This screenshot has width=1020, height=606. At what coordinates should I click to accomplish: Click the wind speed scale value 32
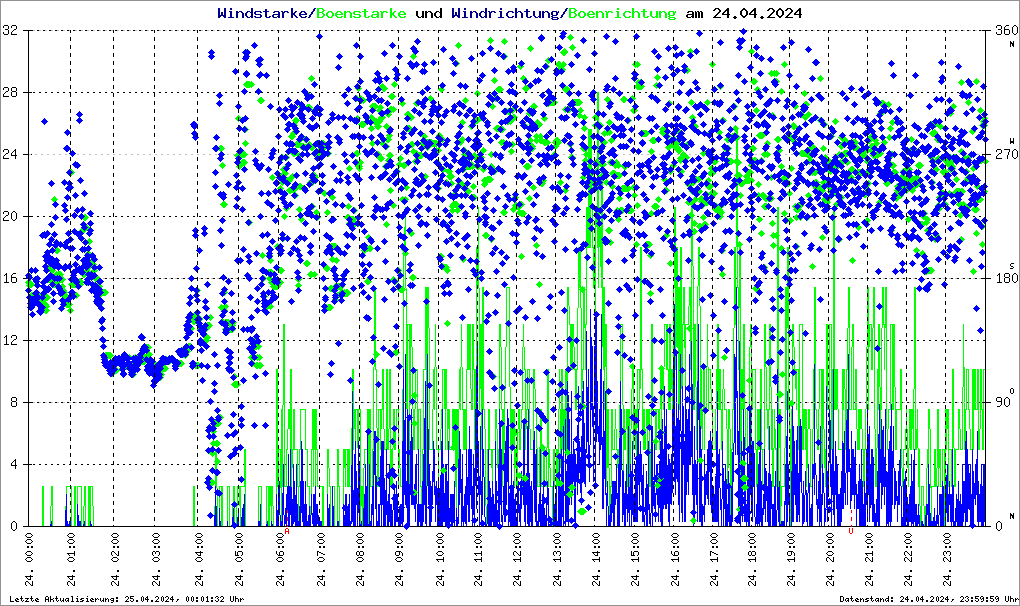click(x=10, y=30)
